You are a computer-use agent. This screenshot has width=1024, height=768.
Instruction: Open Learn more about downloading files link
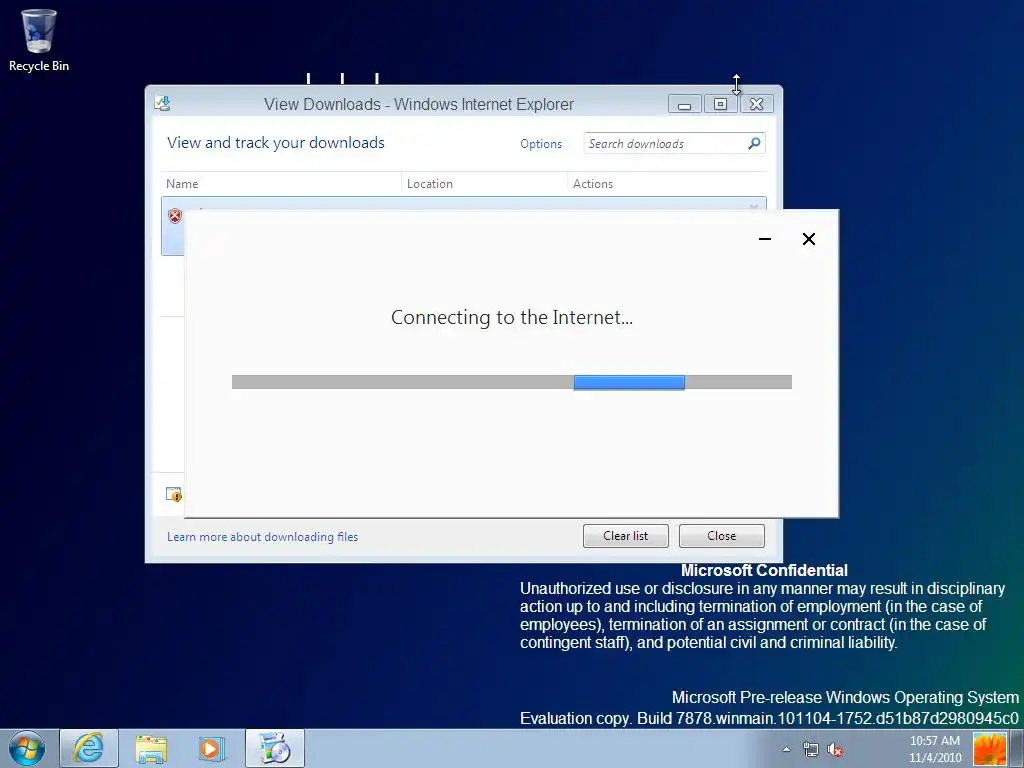[263, 537]
